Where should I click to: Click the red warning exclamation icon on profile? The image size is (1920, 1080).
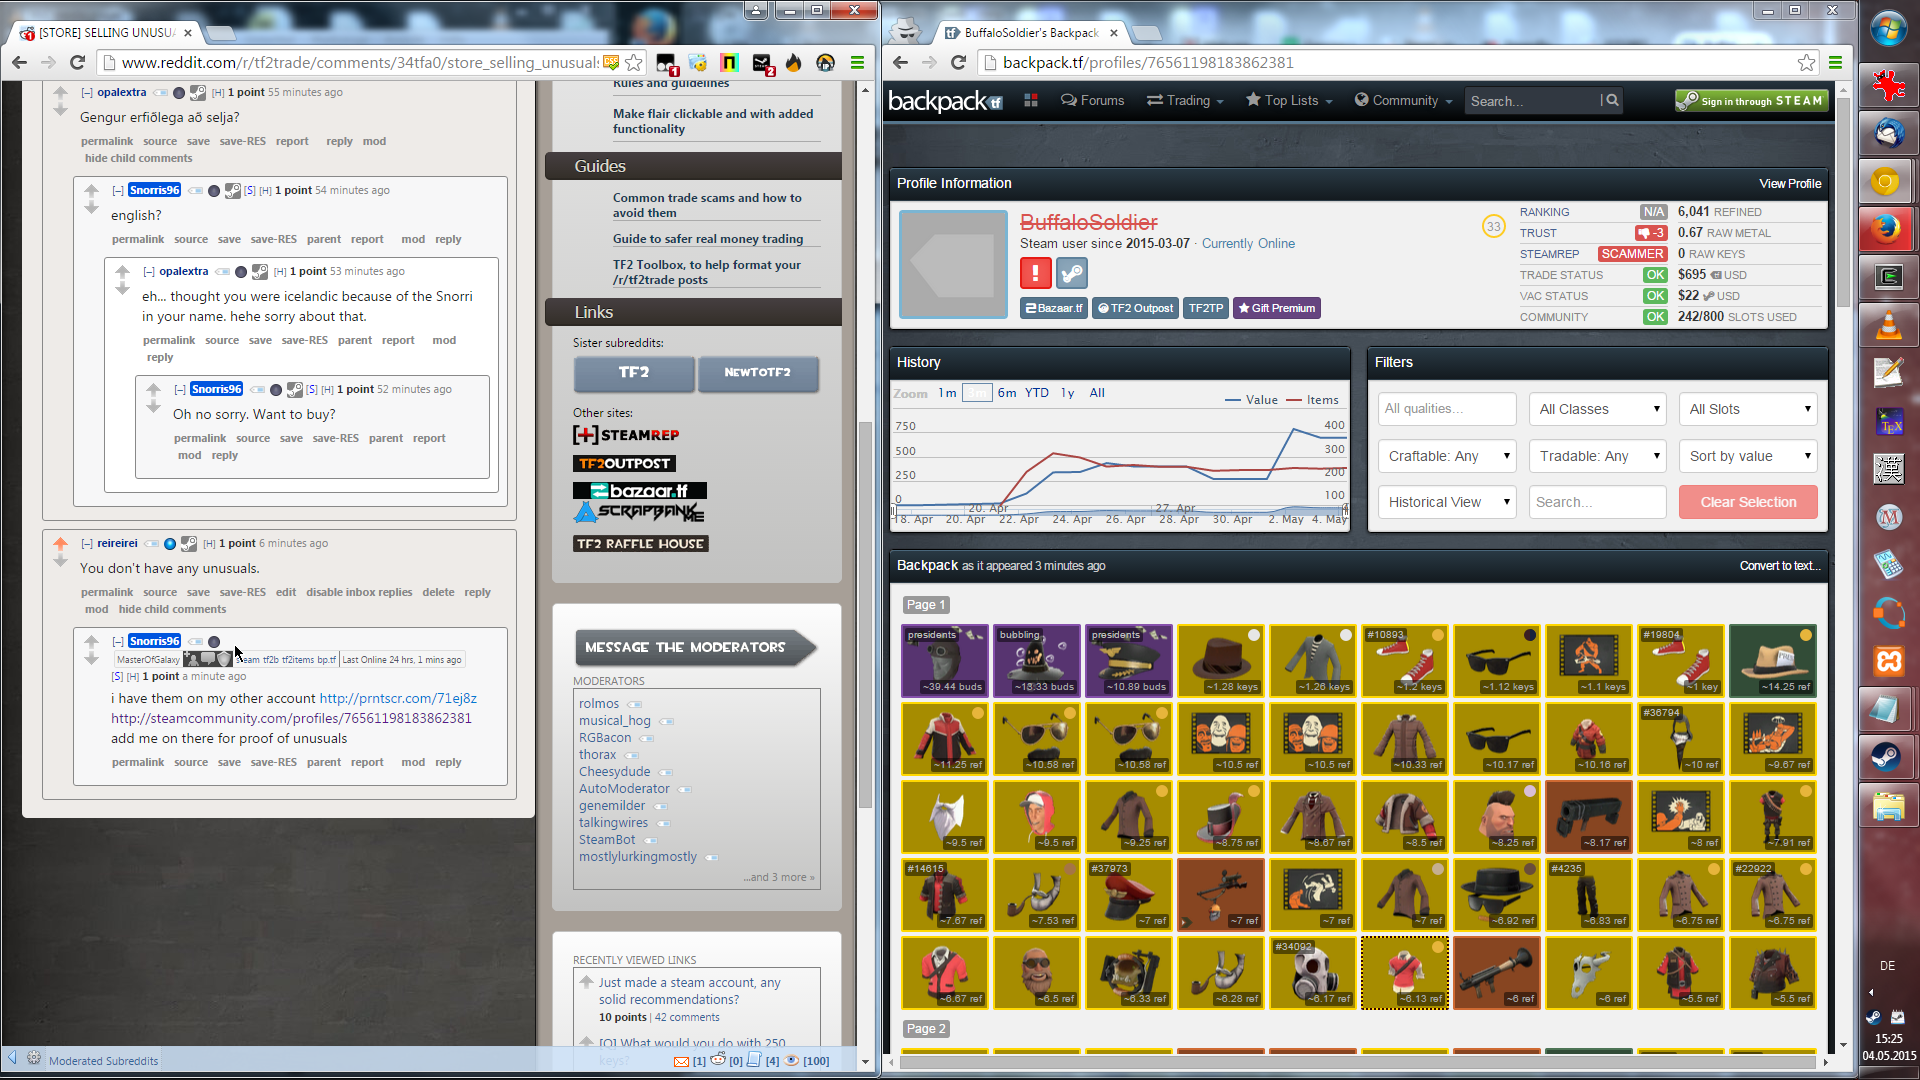(1035, 272)
